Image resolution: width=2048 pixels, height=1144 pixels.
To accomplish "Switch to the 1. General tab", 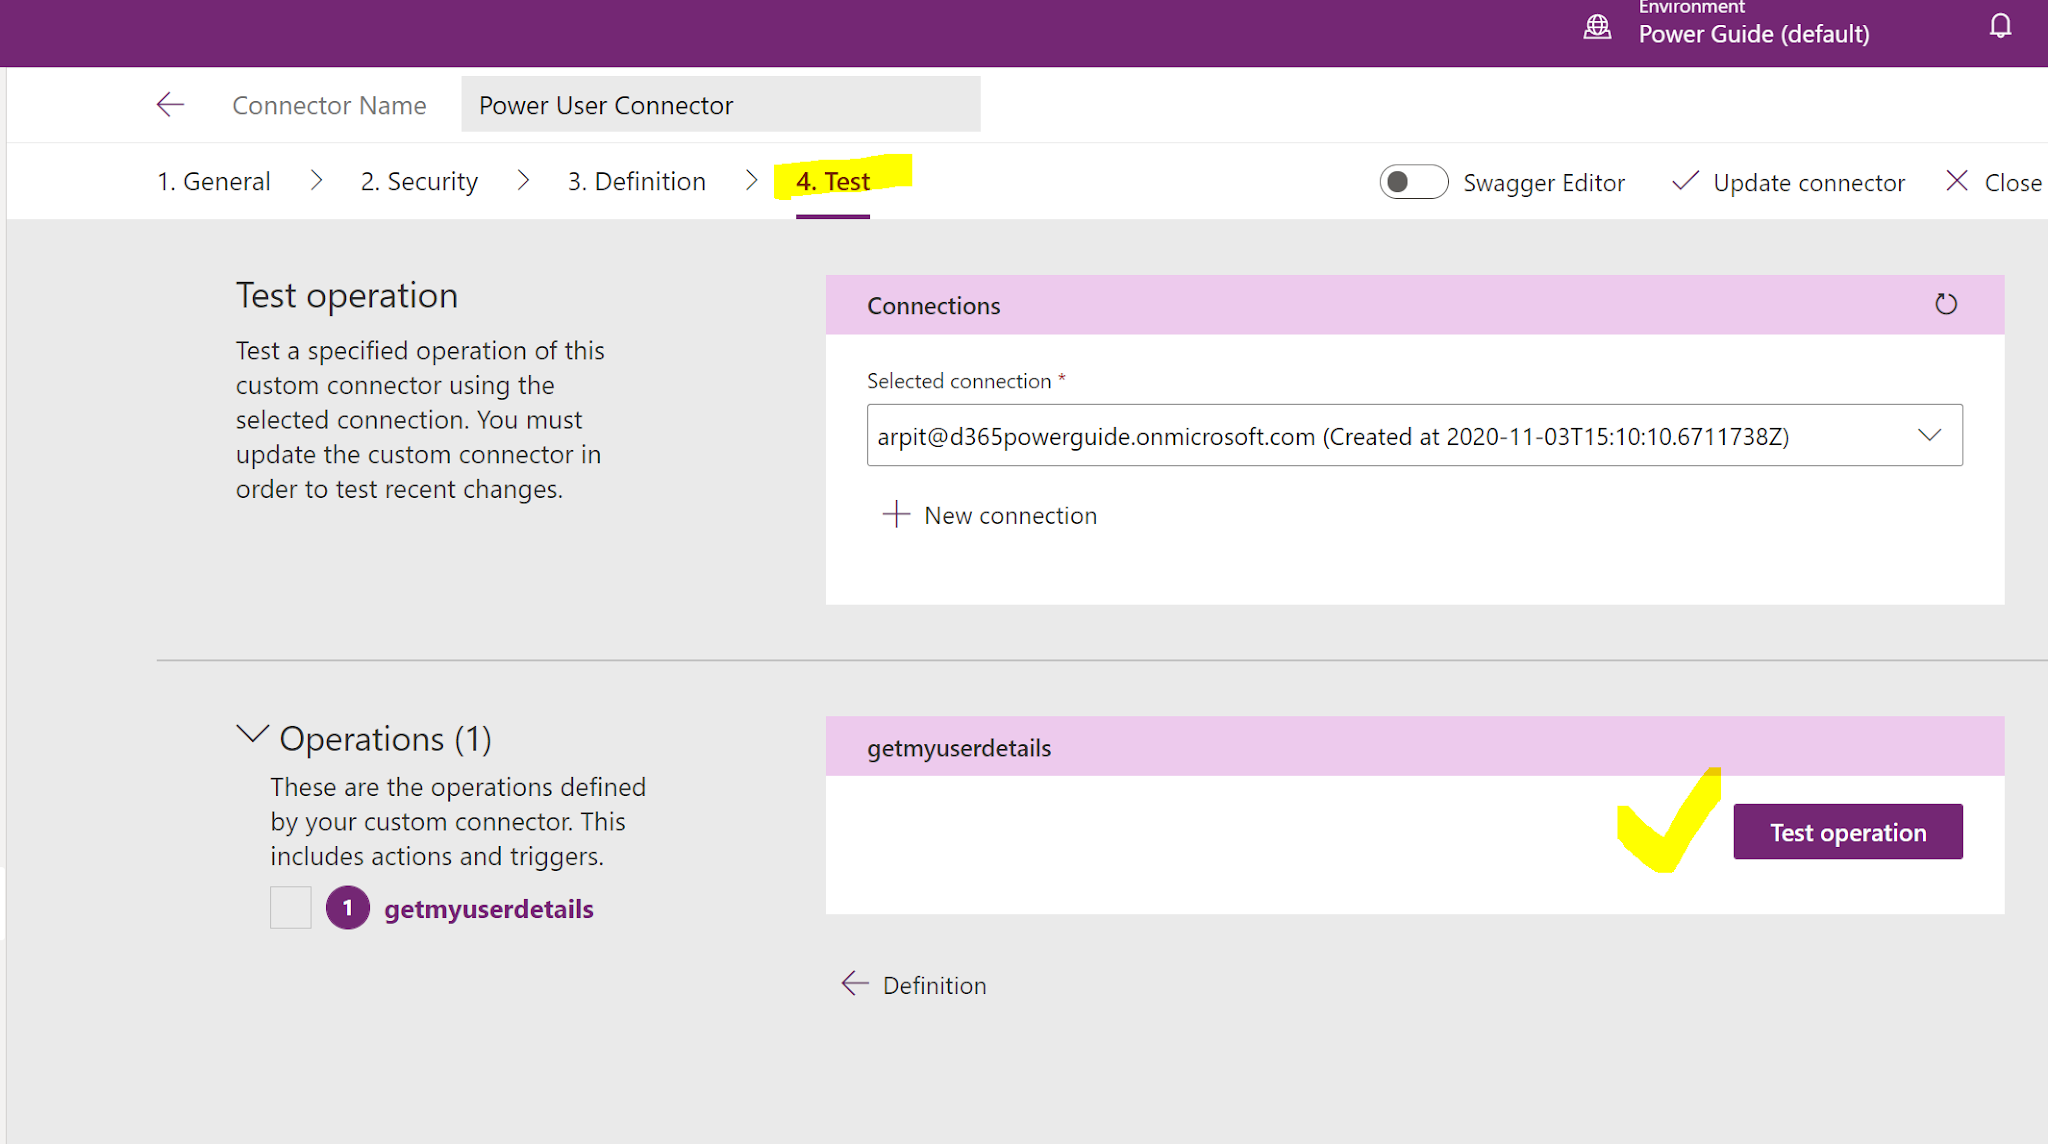I will coord(214,182).
